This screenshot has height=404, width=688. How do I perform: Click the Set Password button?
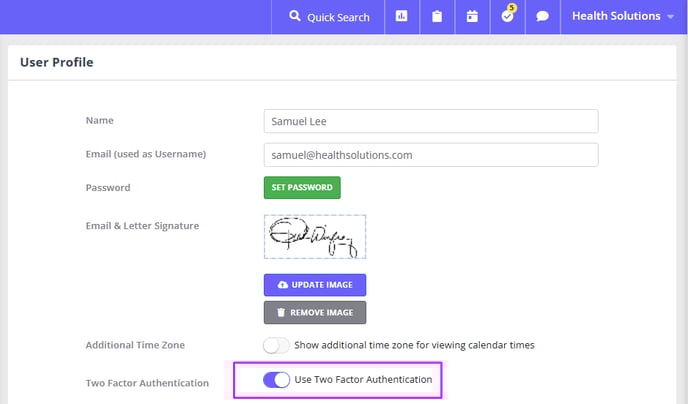coord(302,187)
